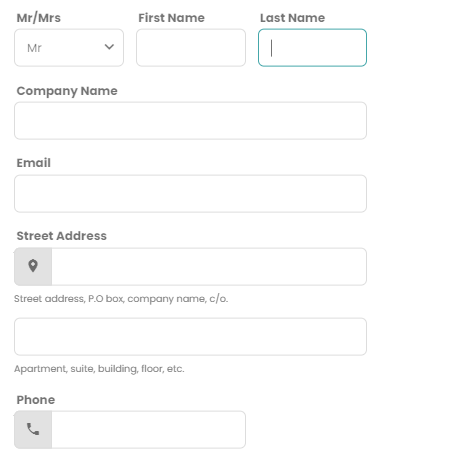Click the First Name label

172,18
